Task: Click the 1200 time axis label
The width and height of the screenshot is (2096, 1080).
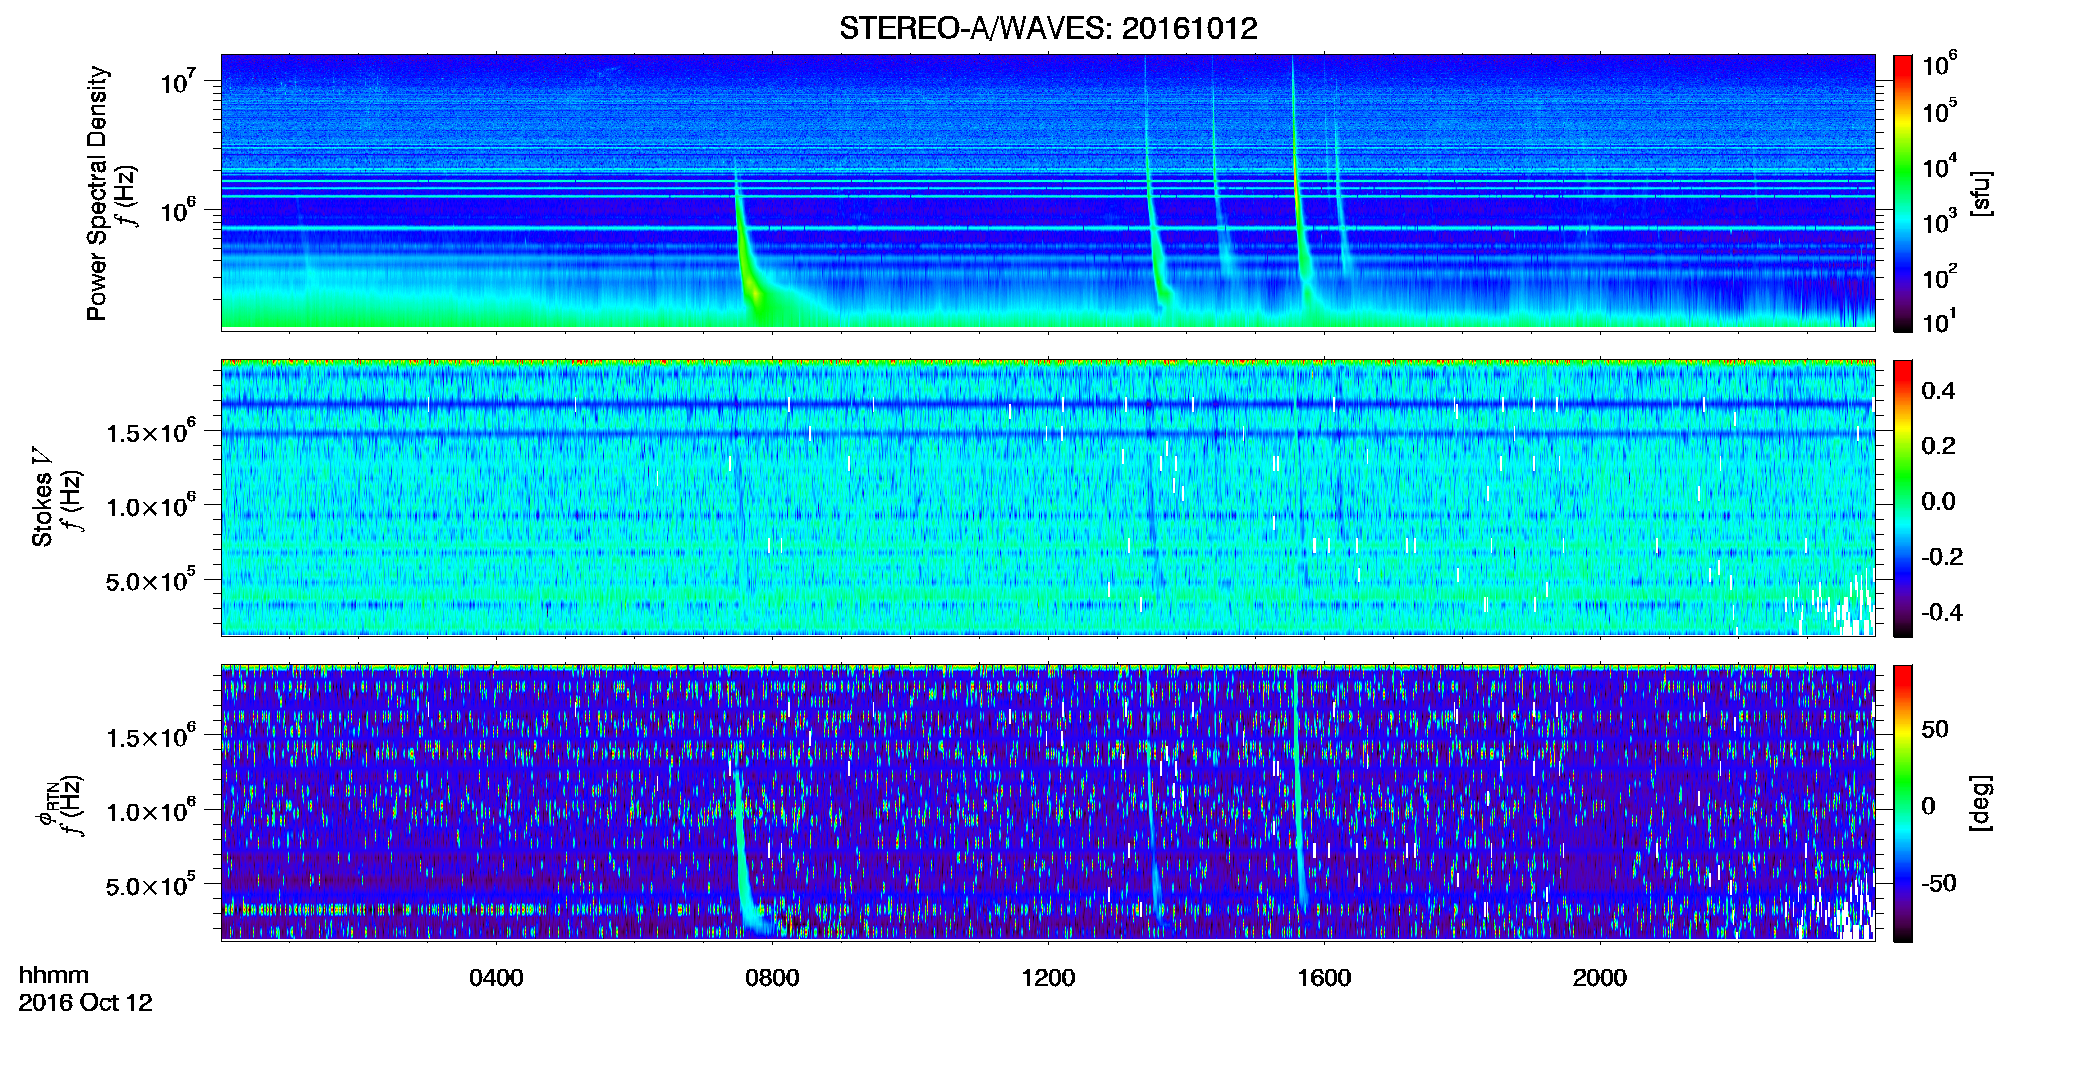Action: point(1048,977)
